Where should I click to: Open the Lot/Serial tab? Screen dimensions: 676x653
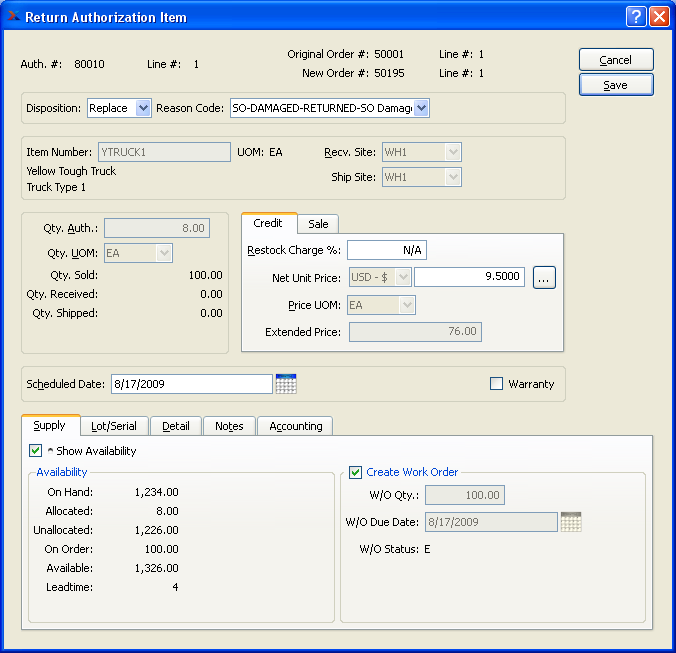click(113, 426)
